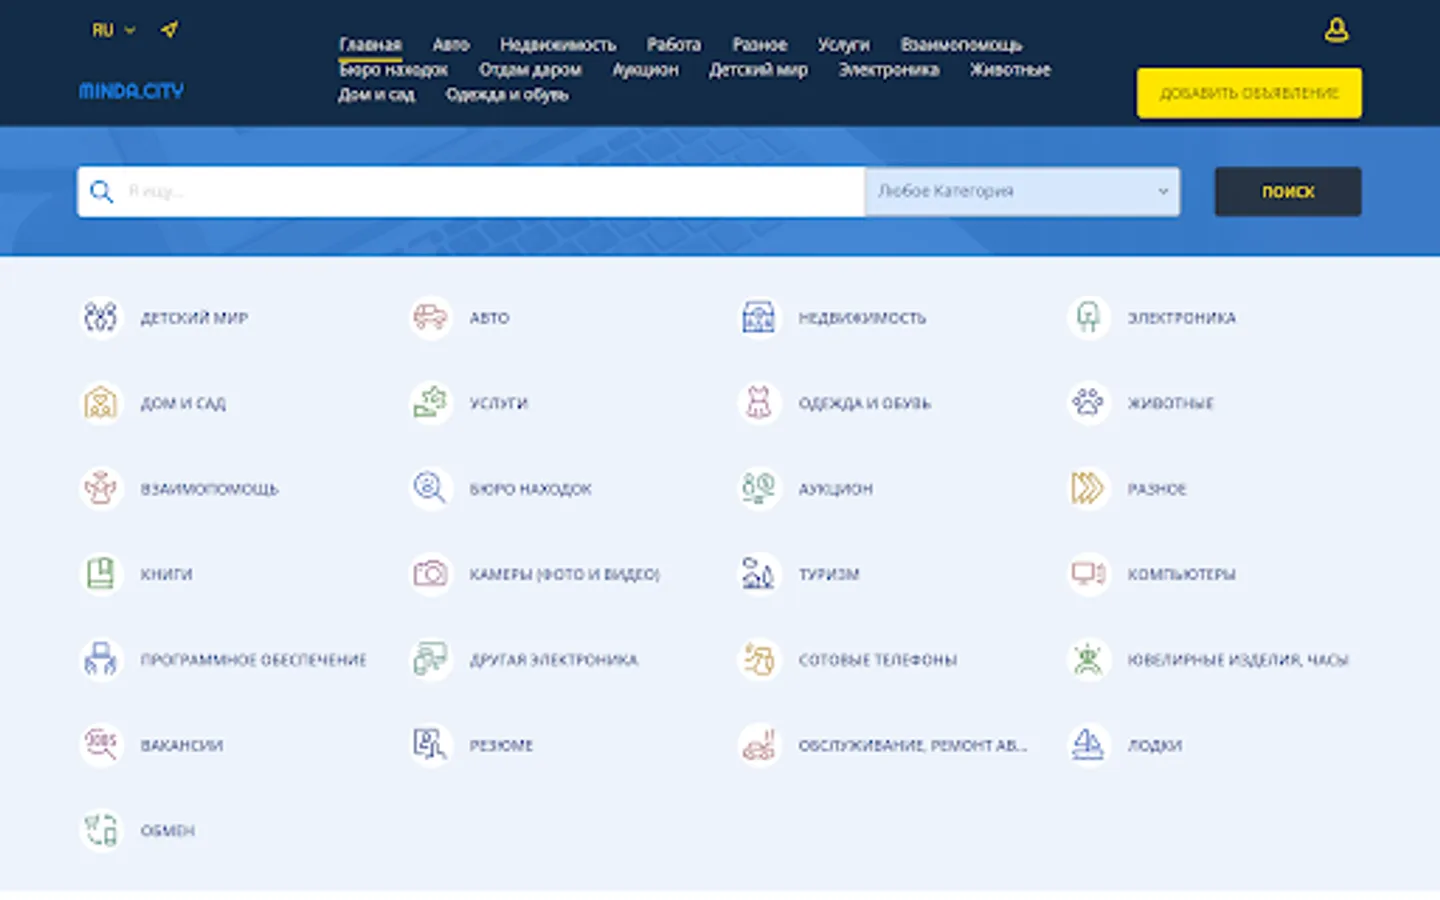
Task: Select Аукцион in the top navigation
Action: tap(645, 70)
